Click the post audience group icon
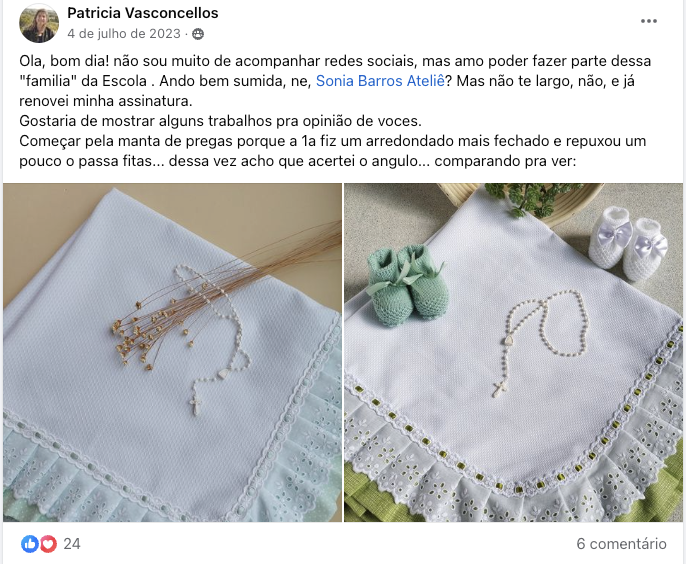This screenshot has width=686, height=564. tap(198, 34)
